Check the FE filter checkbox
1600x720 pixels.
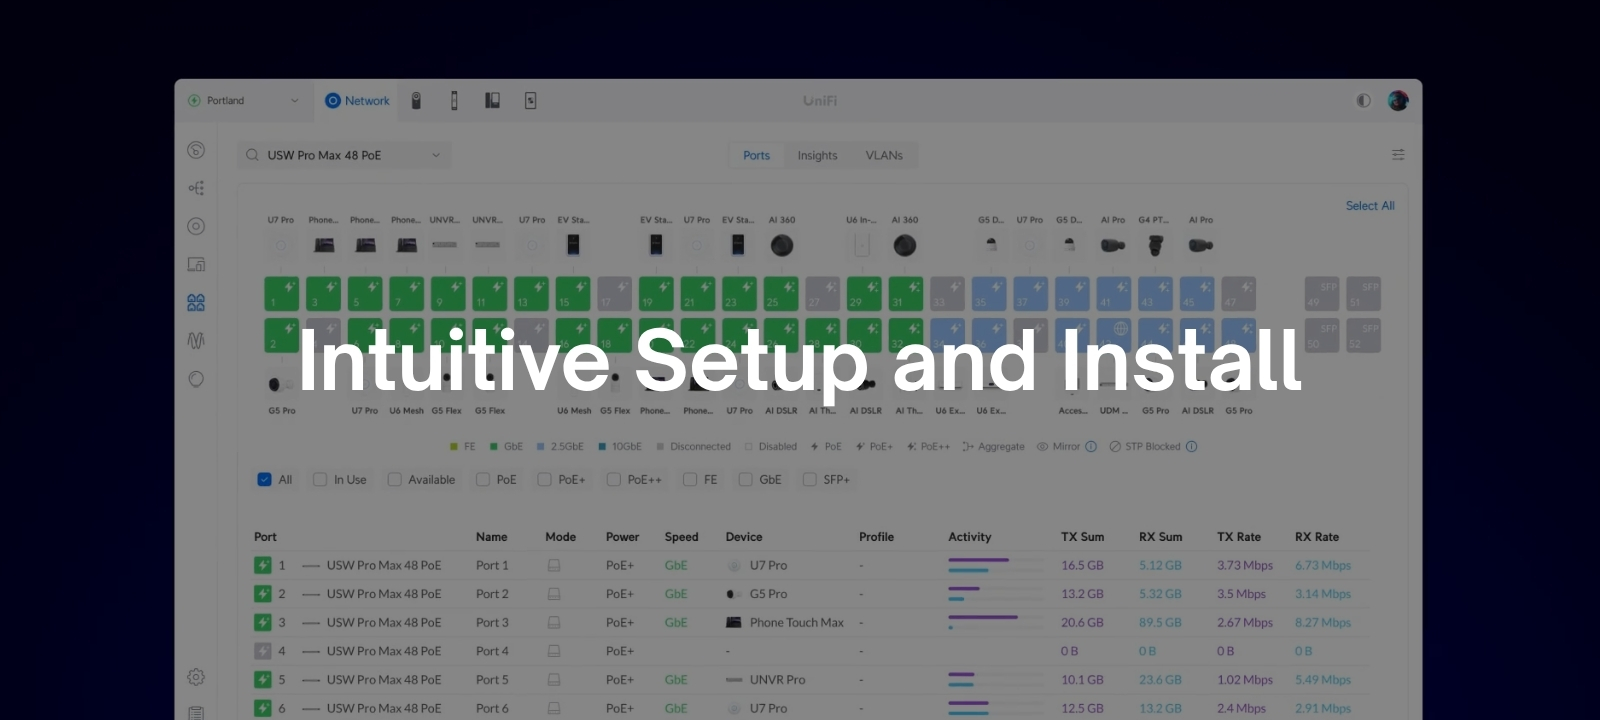tap(690, 480)
